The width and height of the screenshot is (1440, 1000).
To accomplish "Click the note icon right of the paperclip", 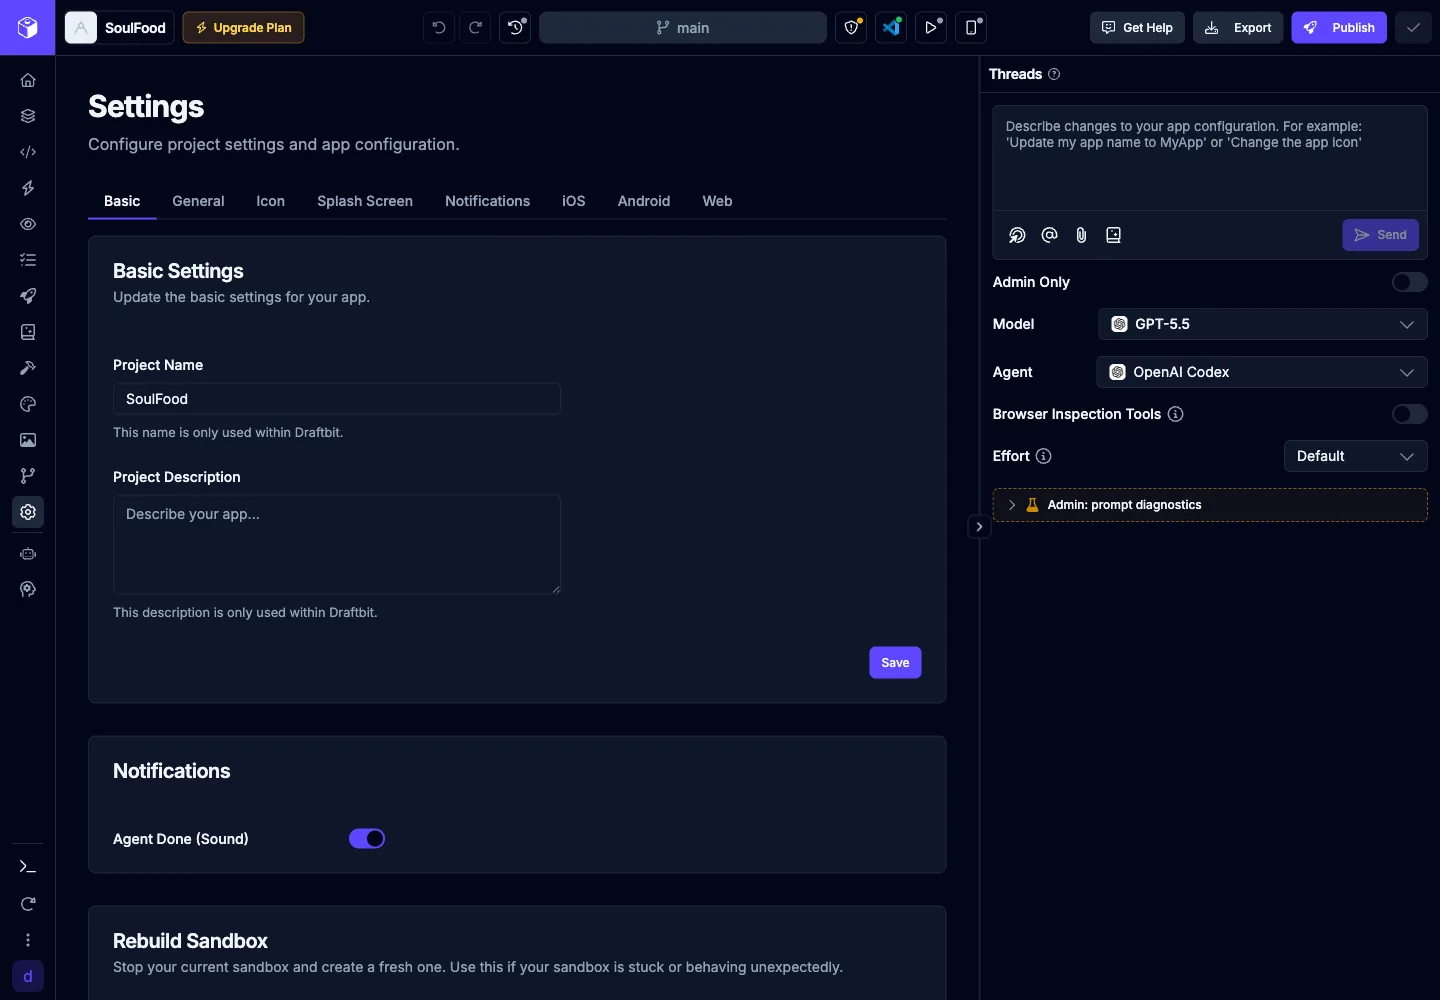I will pos(1113,235).
